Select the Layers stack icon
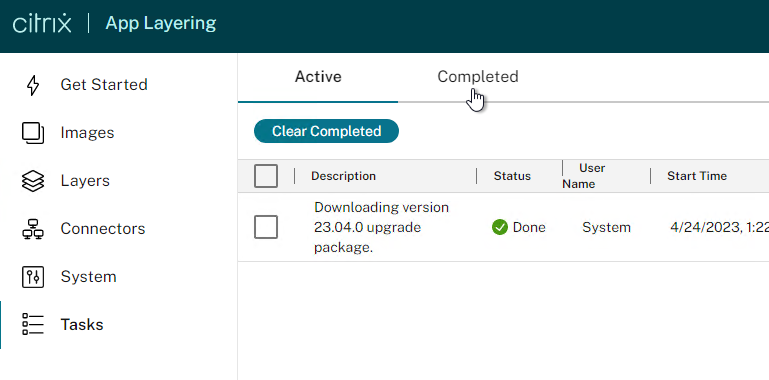This screenshot has height=380, width=769. click(x=33, y=181)
